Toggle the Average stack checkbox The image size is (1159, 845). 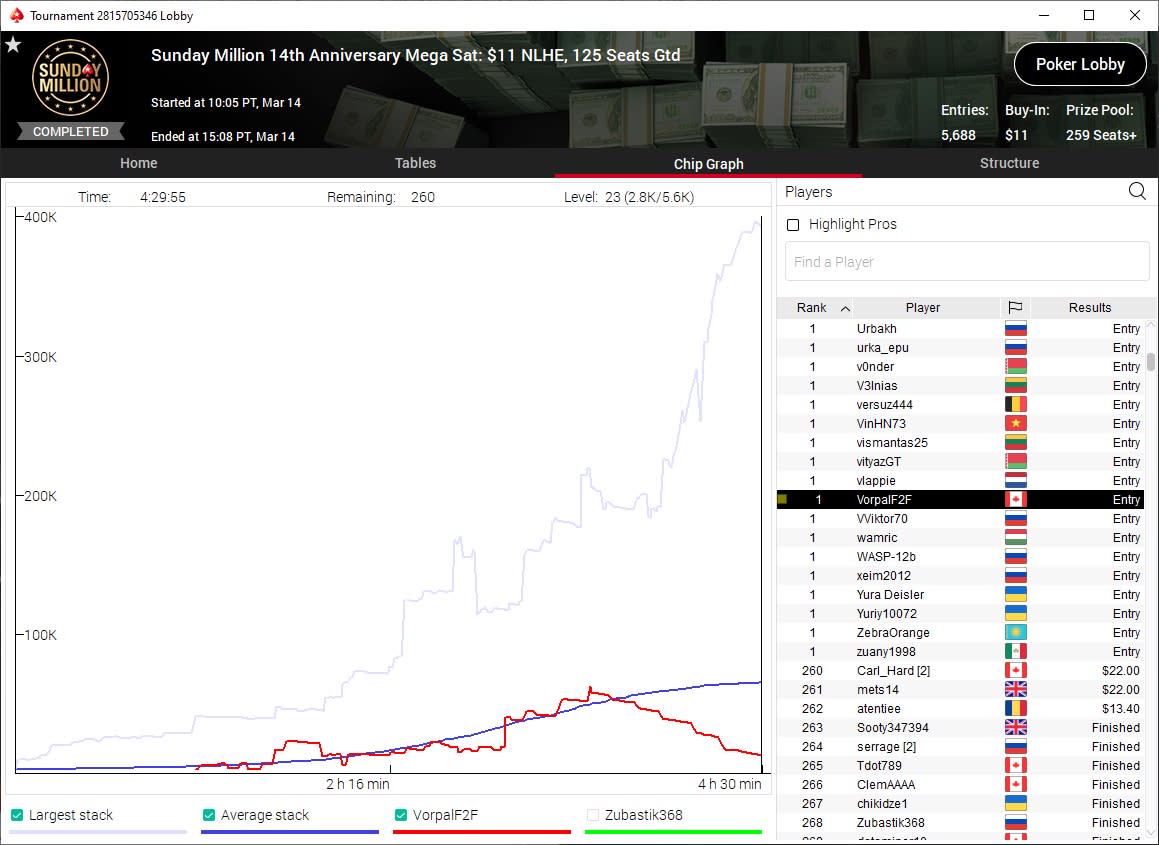click(209, 815)
